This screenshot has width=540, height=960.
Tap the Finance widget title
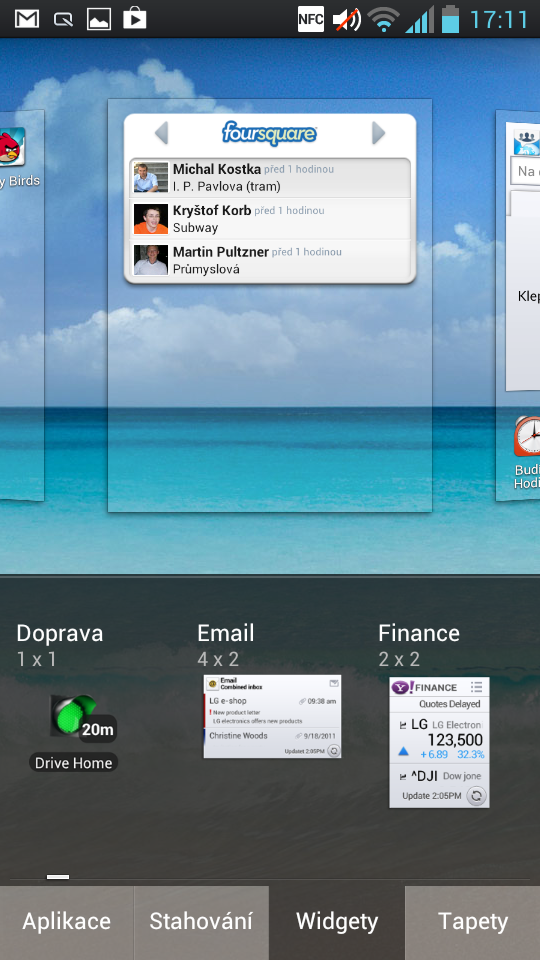(x=419, y=633)
